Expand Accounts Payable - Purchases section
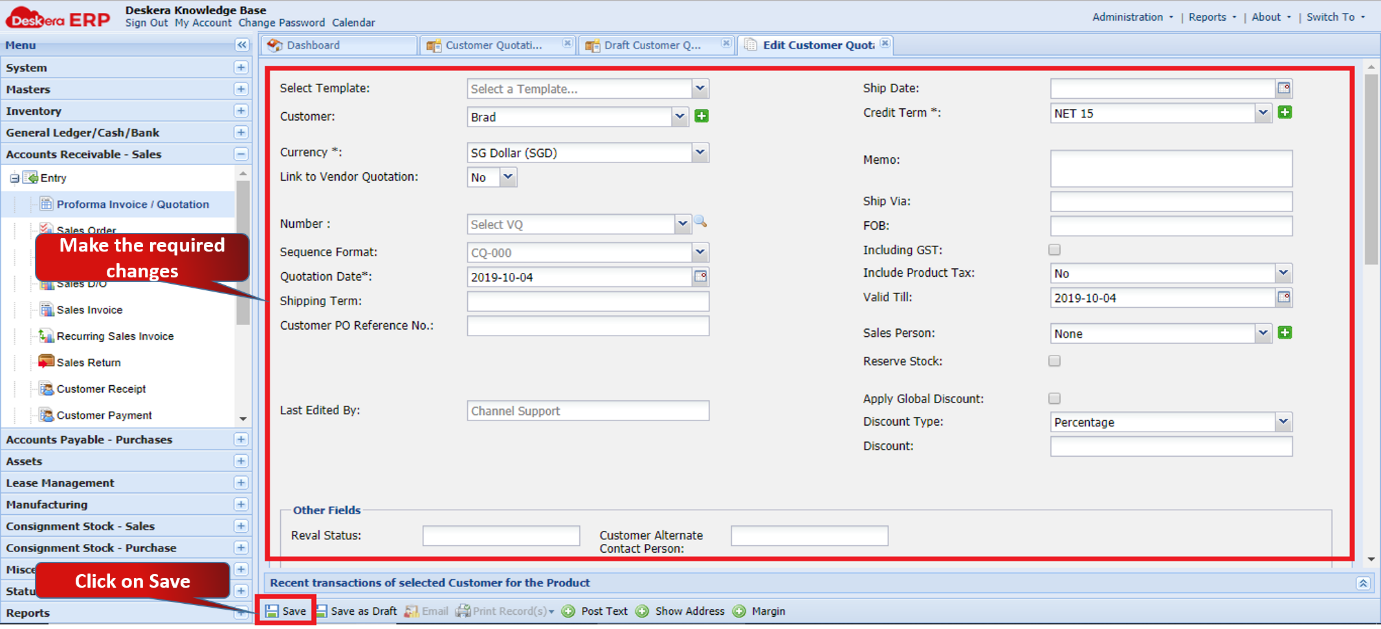 point(241,439)
